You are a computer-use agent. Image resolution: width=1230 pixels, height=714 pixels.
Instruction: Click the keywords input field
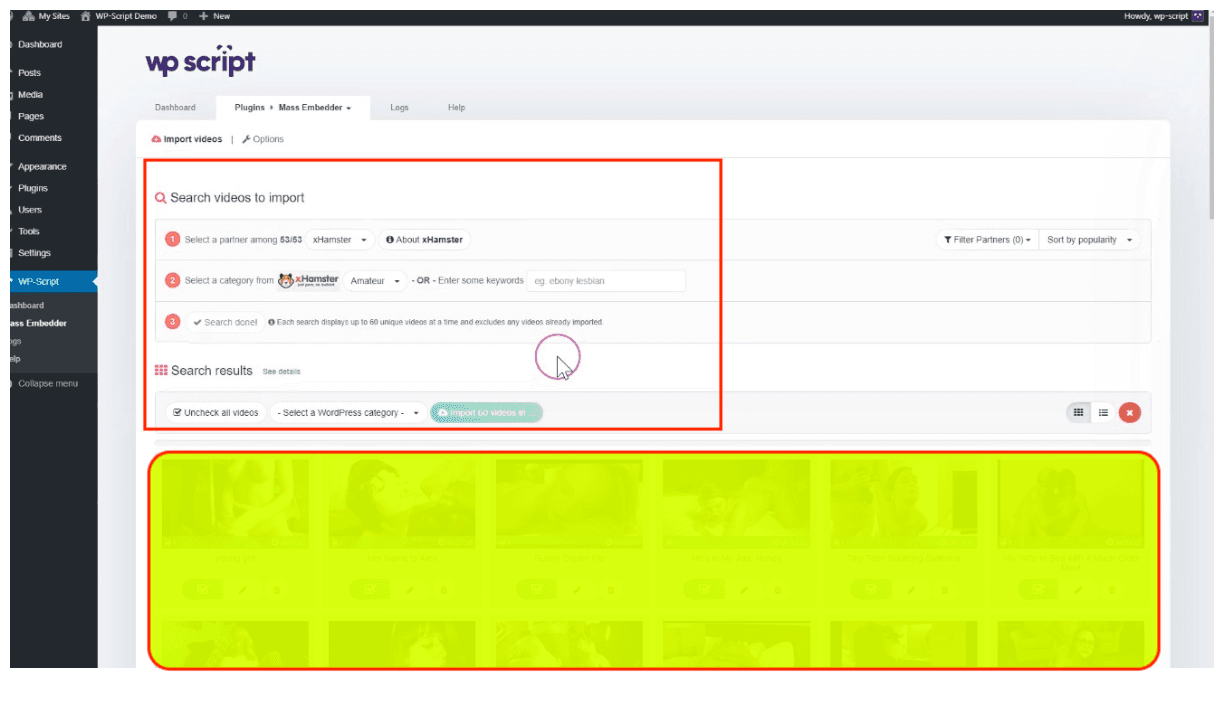tap(606, 281)
